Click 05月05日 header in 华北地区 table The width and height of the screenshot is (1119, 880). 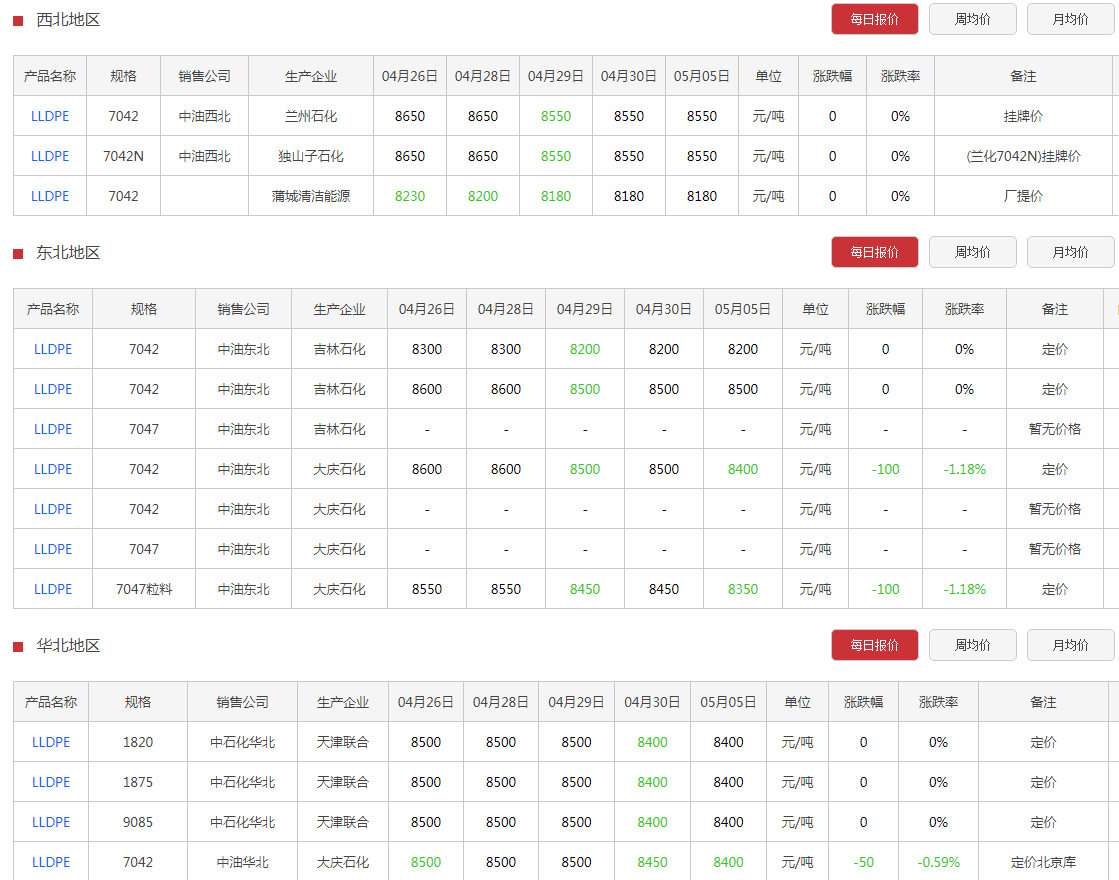pos(728,702)
